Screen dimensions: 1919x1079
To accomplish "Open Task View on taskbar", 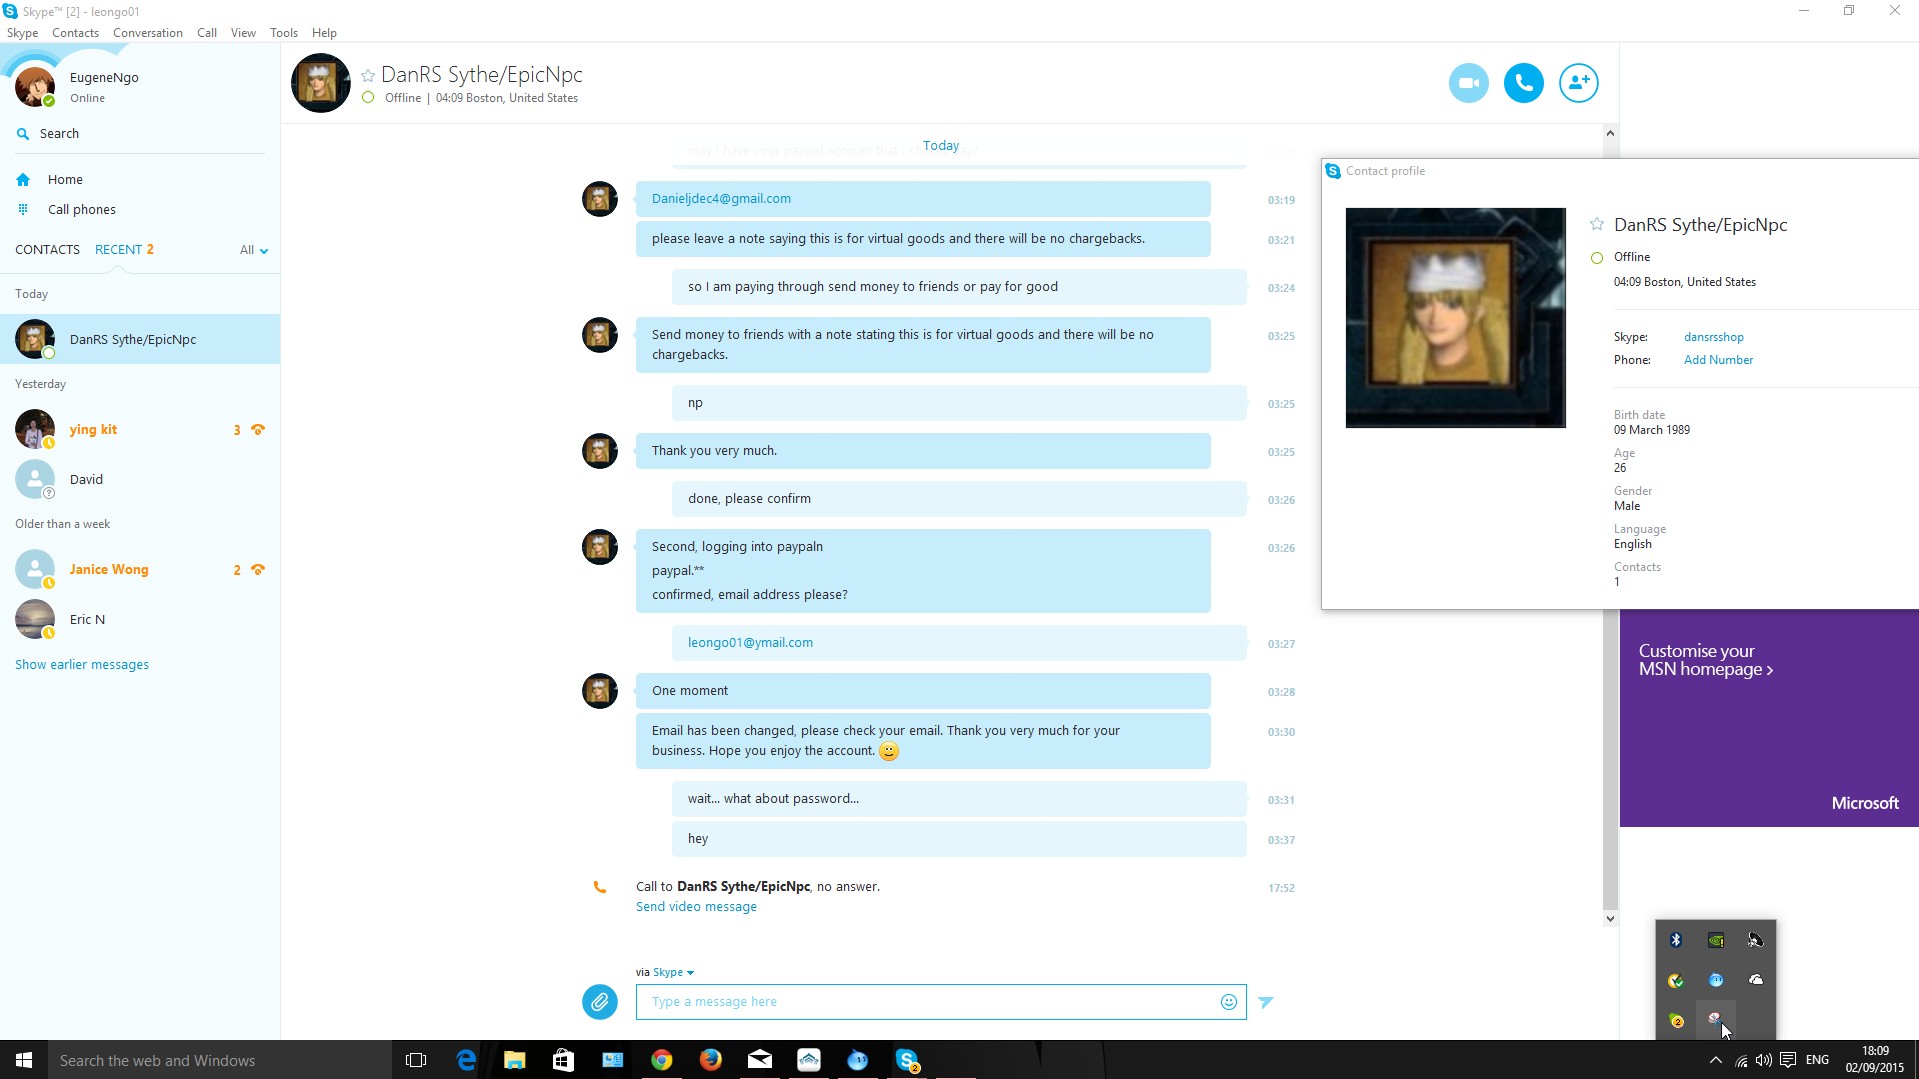I will [416, 1060].
